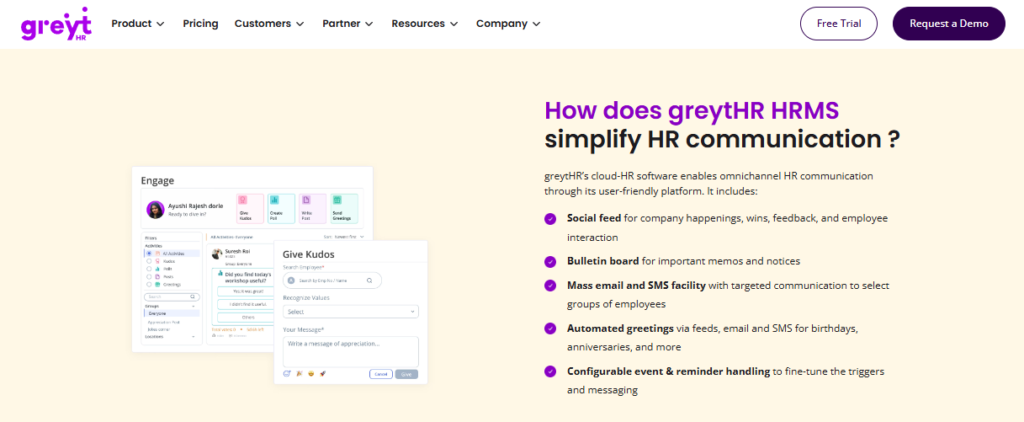This screenshot has height=422, width=1024.
Task: Select the Appreciation Post group
Action: pyautogui.click(x=163, y=322)
